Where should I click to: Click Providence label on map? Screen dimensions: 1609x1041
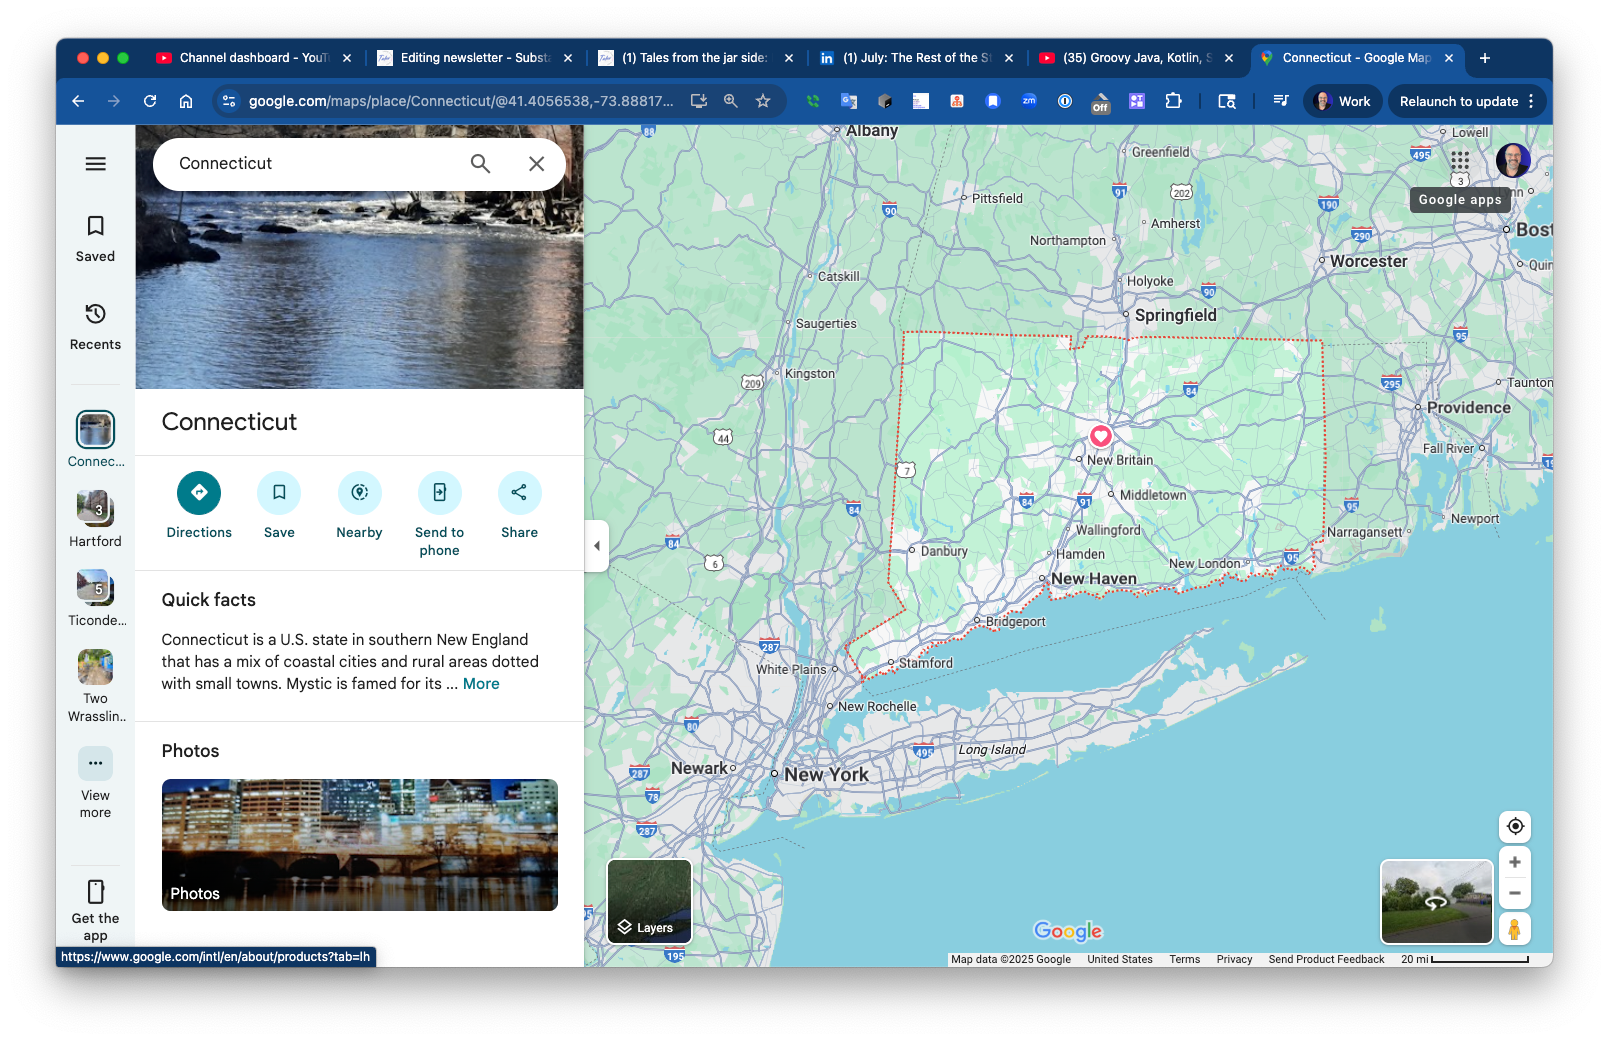click(x=1469, y=408)
